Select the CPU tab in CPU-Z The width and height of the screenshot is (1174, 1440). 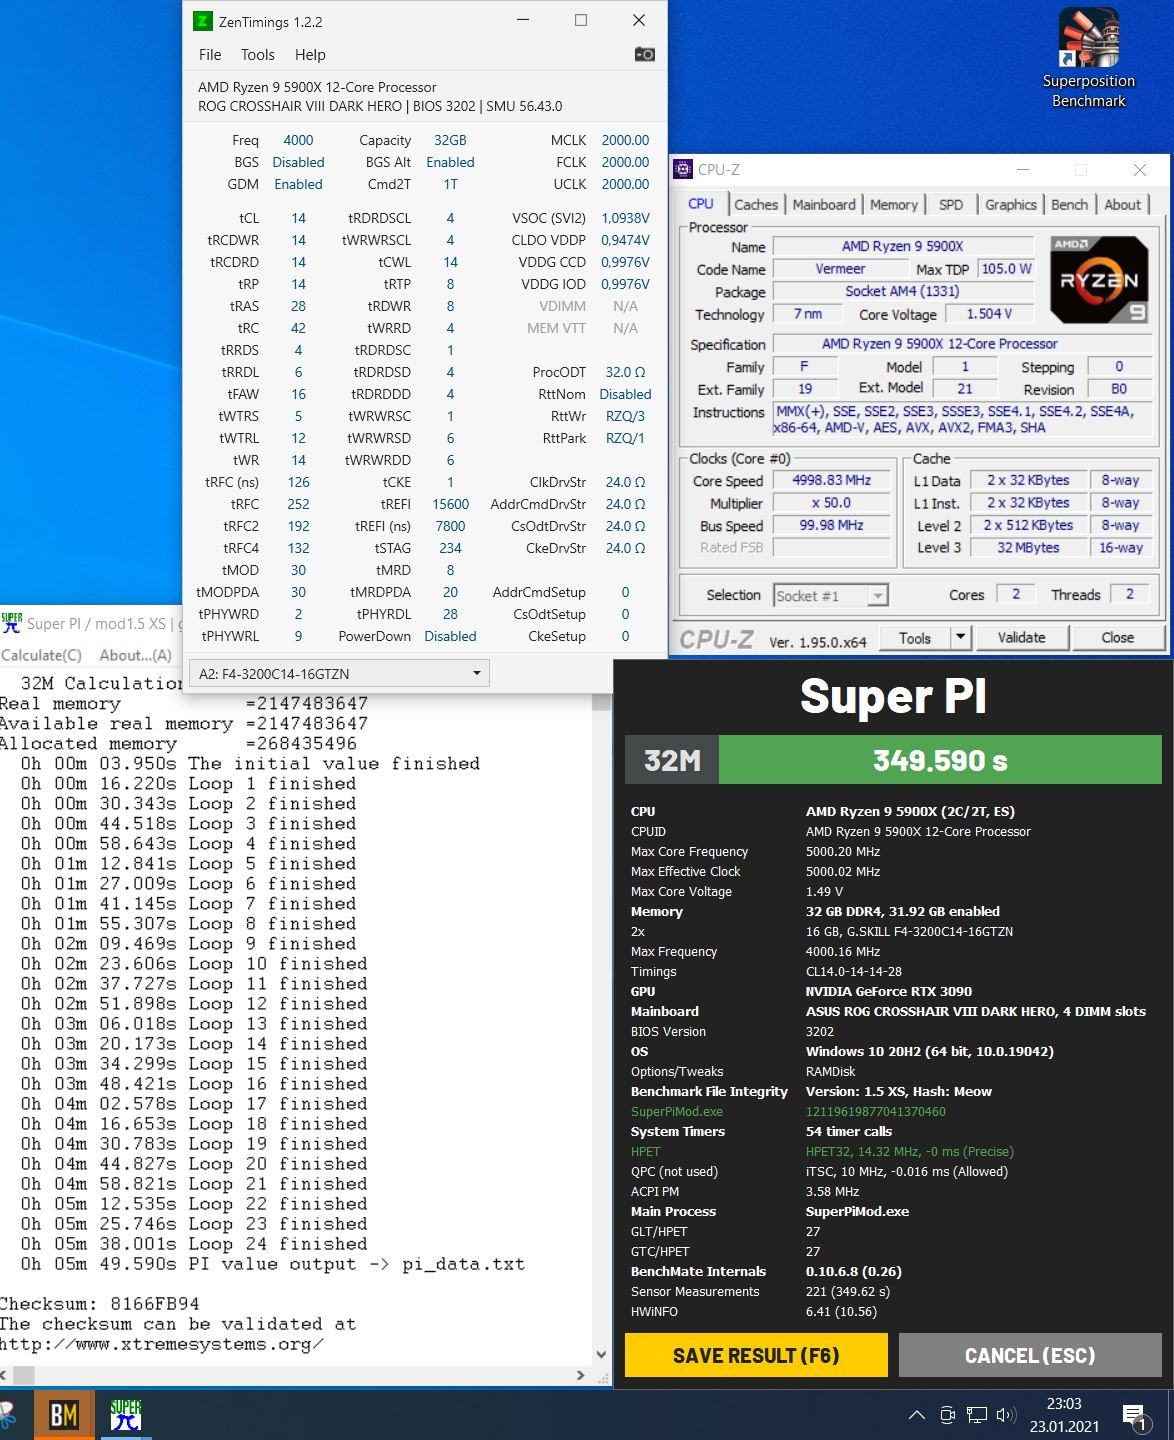pos(701,203)
